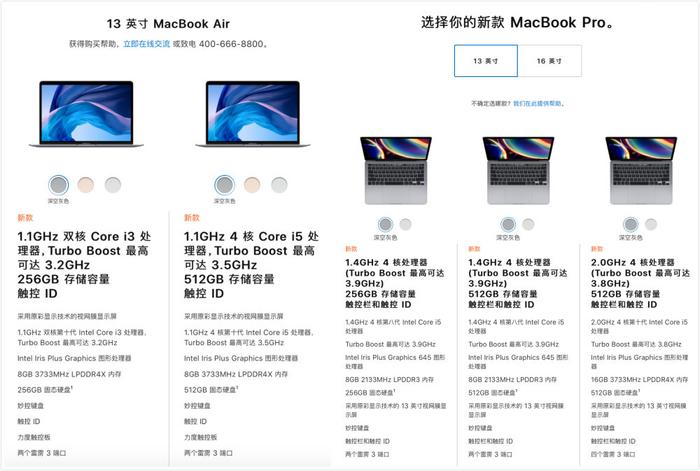Screen dimensions: 700x471
Task: Choose silver for 1.4GHz 512GB MacBook Pro
Action: [528, 224]
